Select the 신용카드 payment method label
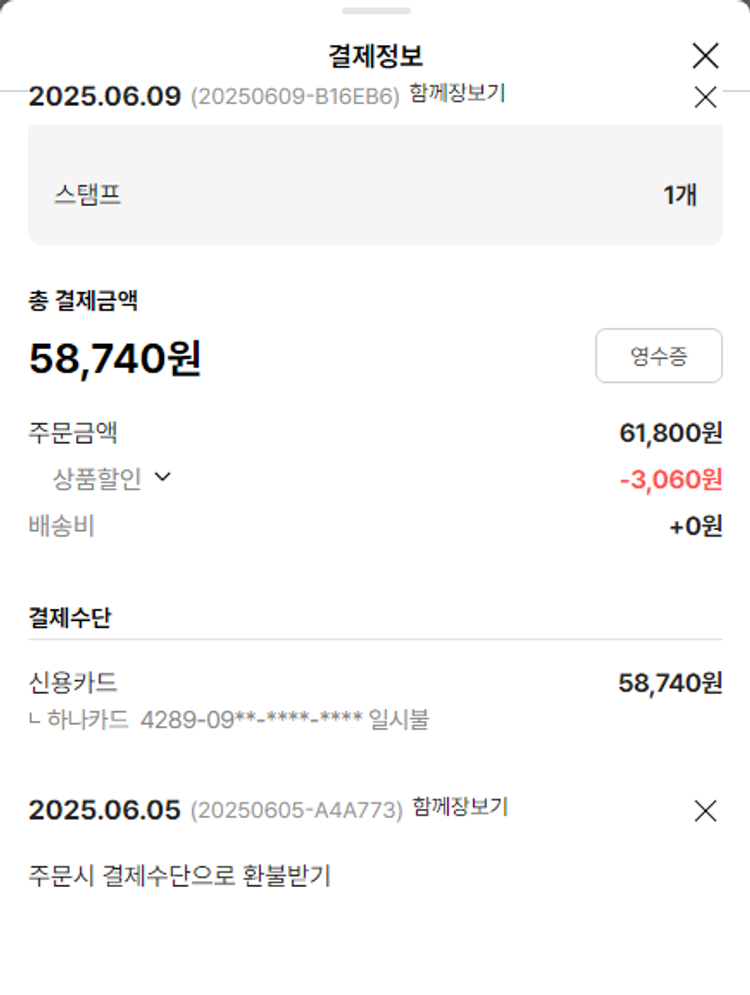This screenshot has height=995, width=750. coord(73,683)
